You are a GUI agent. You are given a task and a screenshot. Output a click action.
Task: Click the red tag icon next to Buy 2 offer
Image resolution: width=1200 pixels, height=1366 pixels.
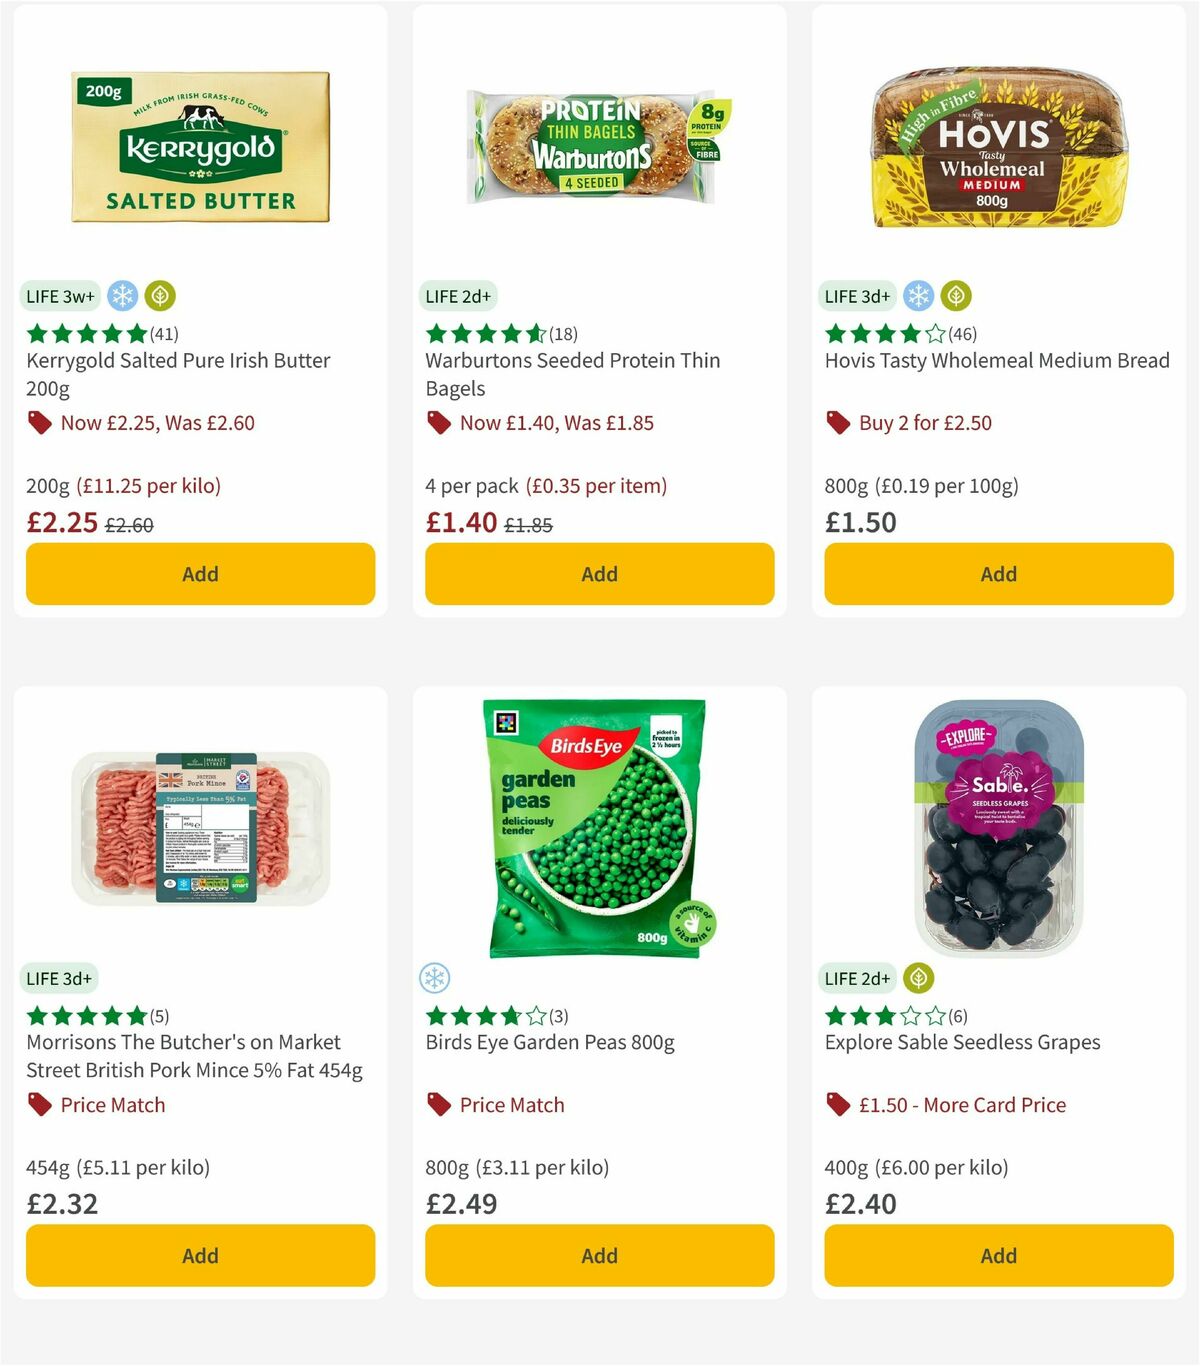pos(836,423)
